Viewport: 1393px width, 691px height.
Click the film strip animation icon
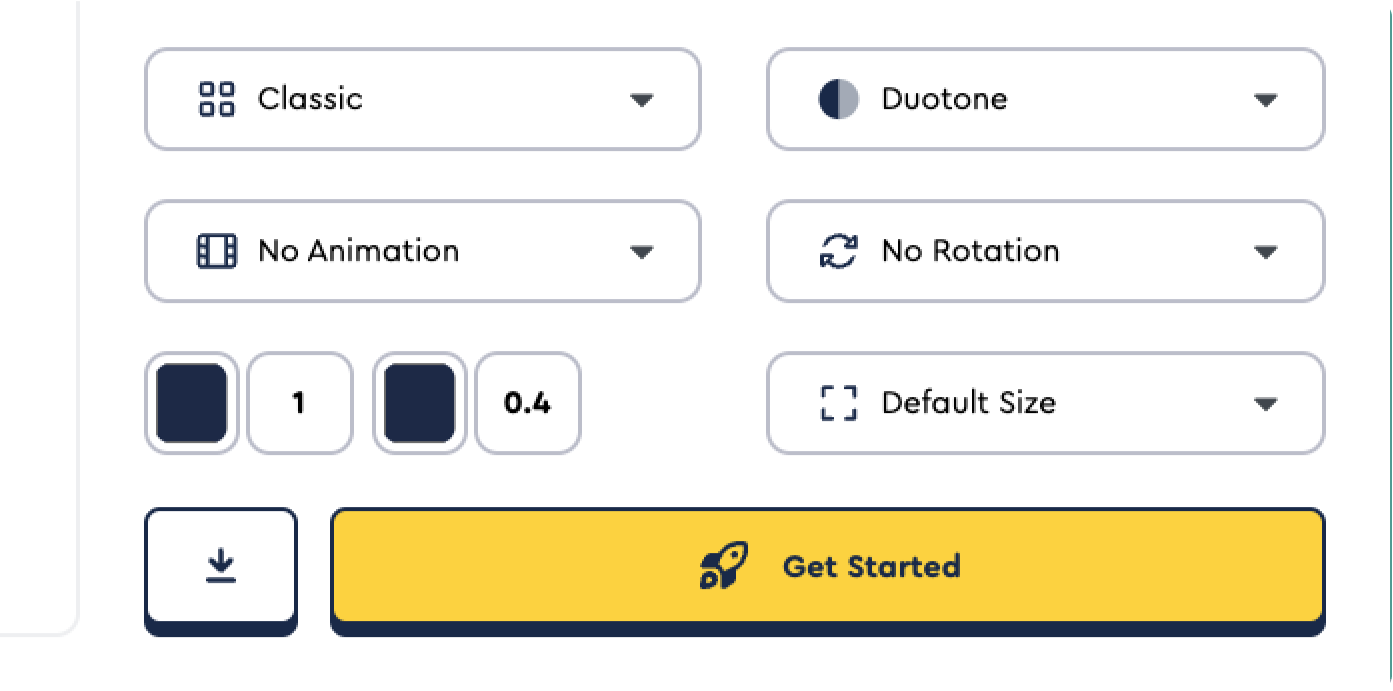tap(217, 251)
